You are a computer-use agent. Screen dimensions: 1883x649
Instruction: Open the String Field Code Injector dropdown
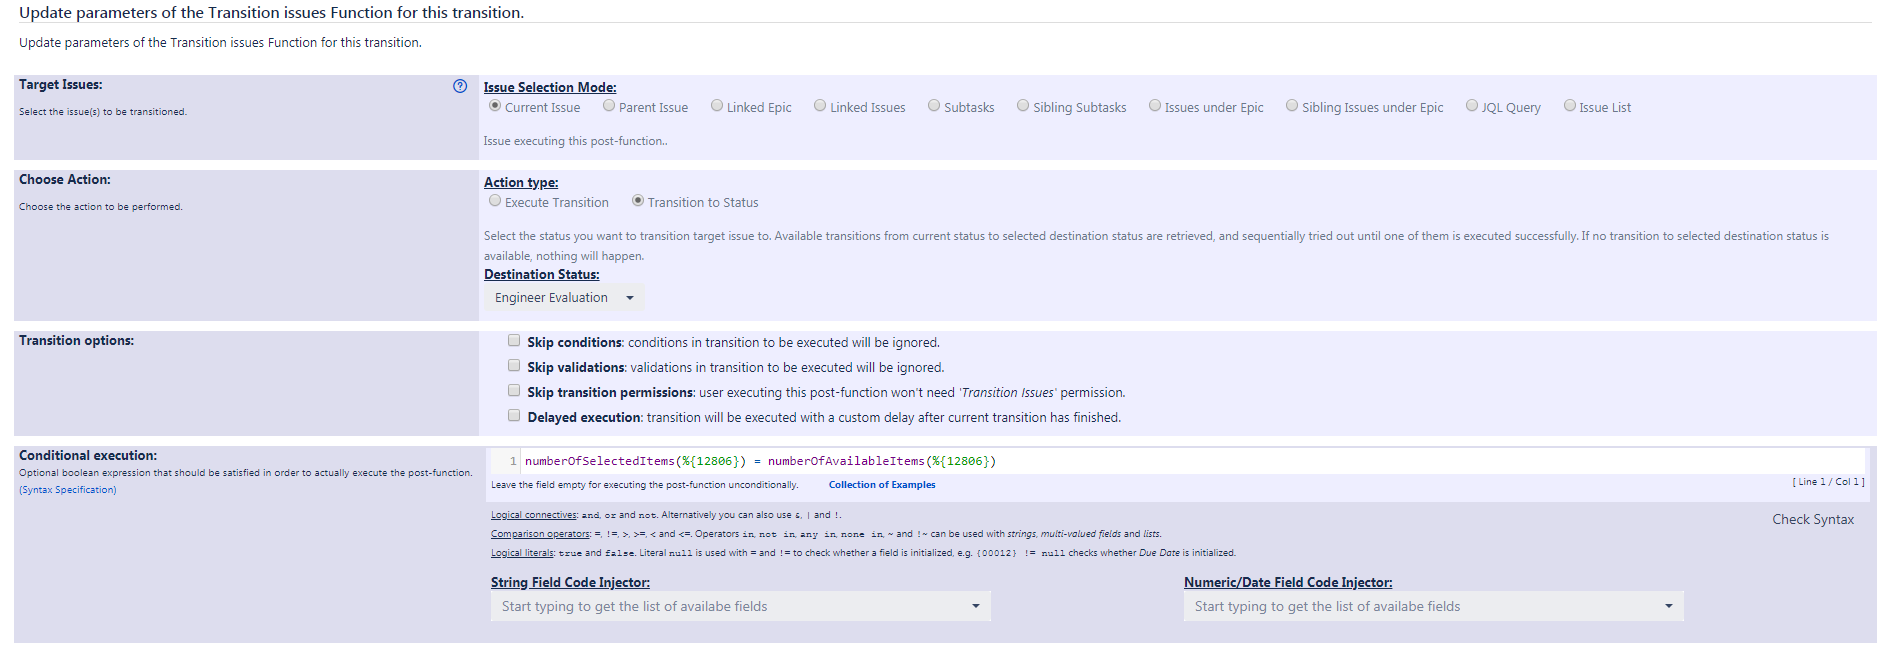(740, 606)
